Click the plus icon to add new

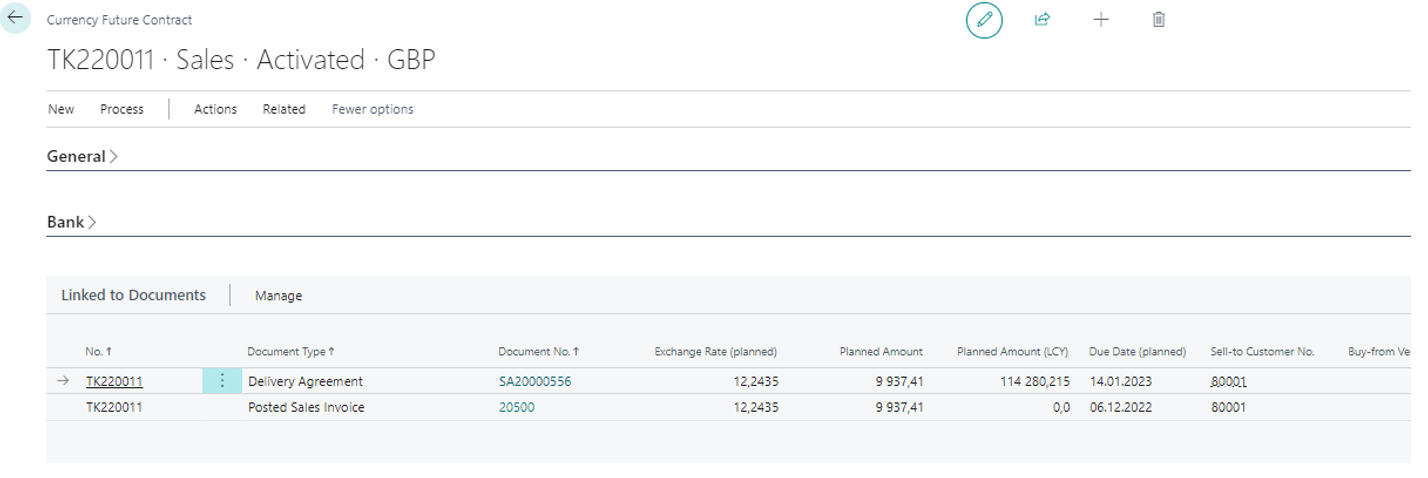[x=1101, y=20]
